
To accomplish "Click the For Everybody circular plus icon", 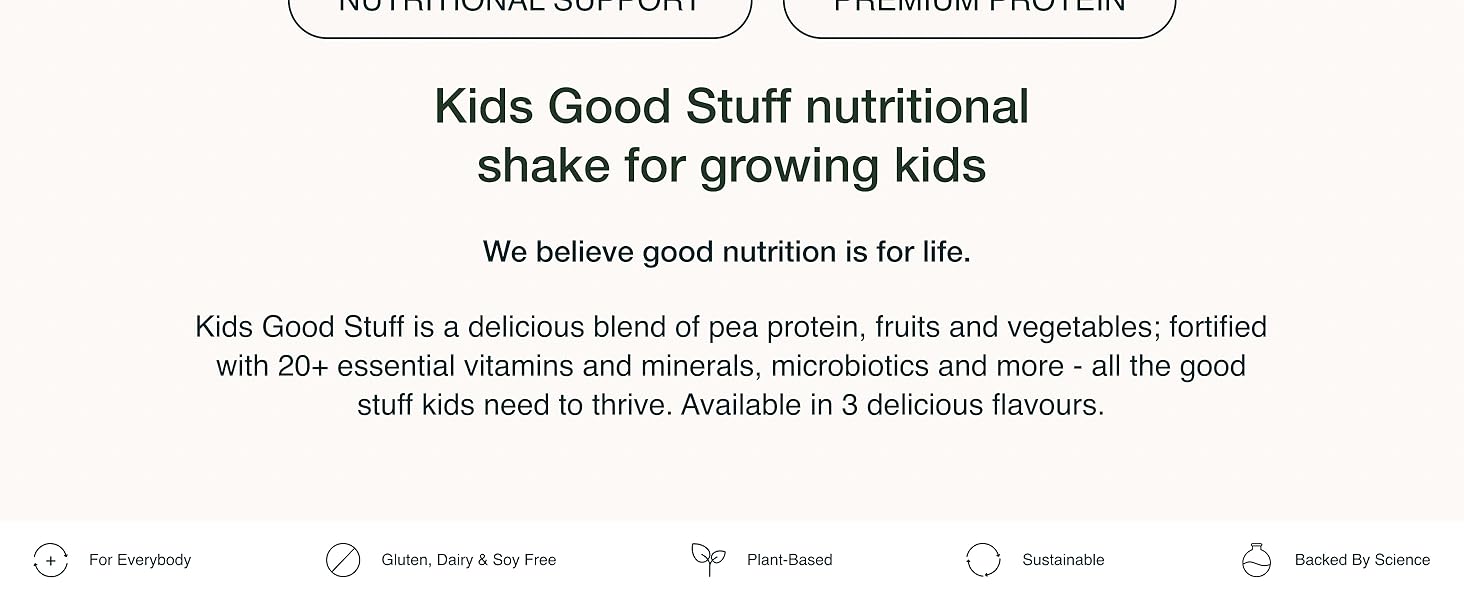I will (x=50, y=560).
